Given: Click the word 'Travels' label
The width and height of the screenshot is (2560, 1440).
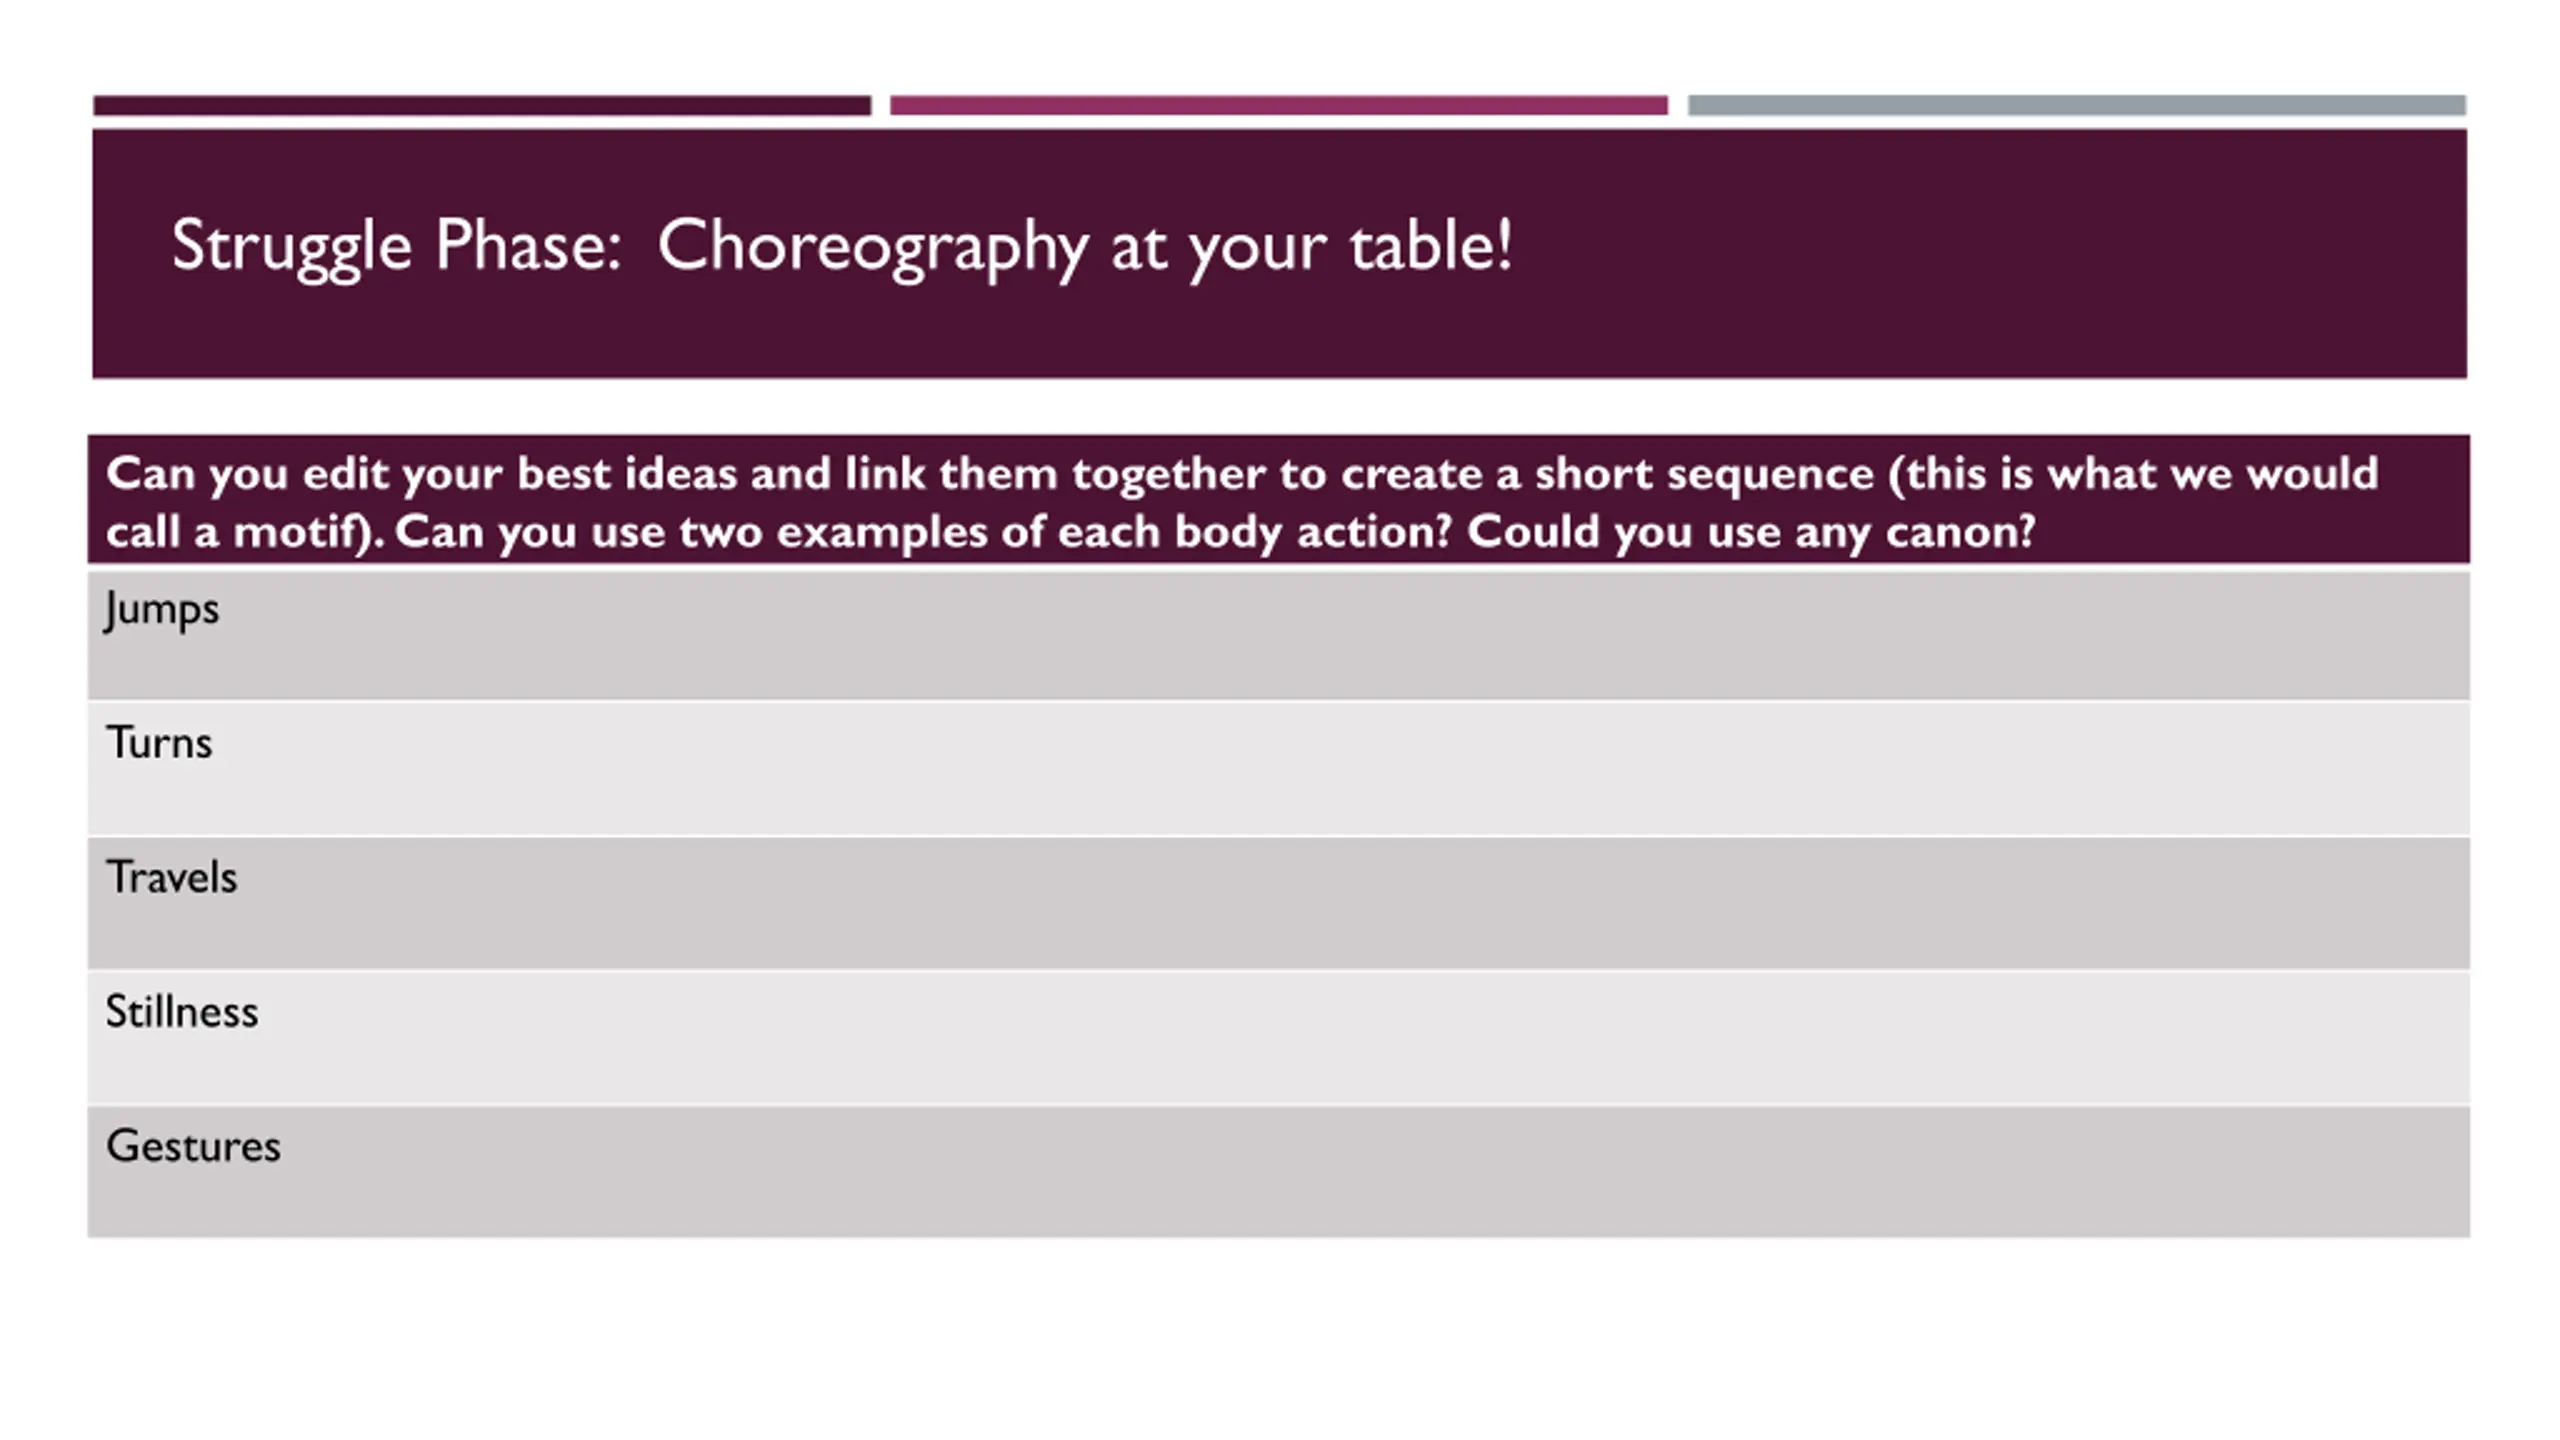Looking at the screenshot, I should [171, 877].
